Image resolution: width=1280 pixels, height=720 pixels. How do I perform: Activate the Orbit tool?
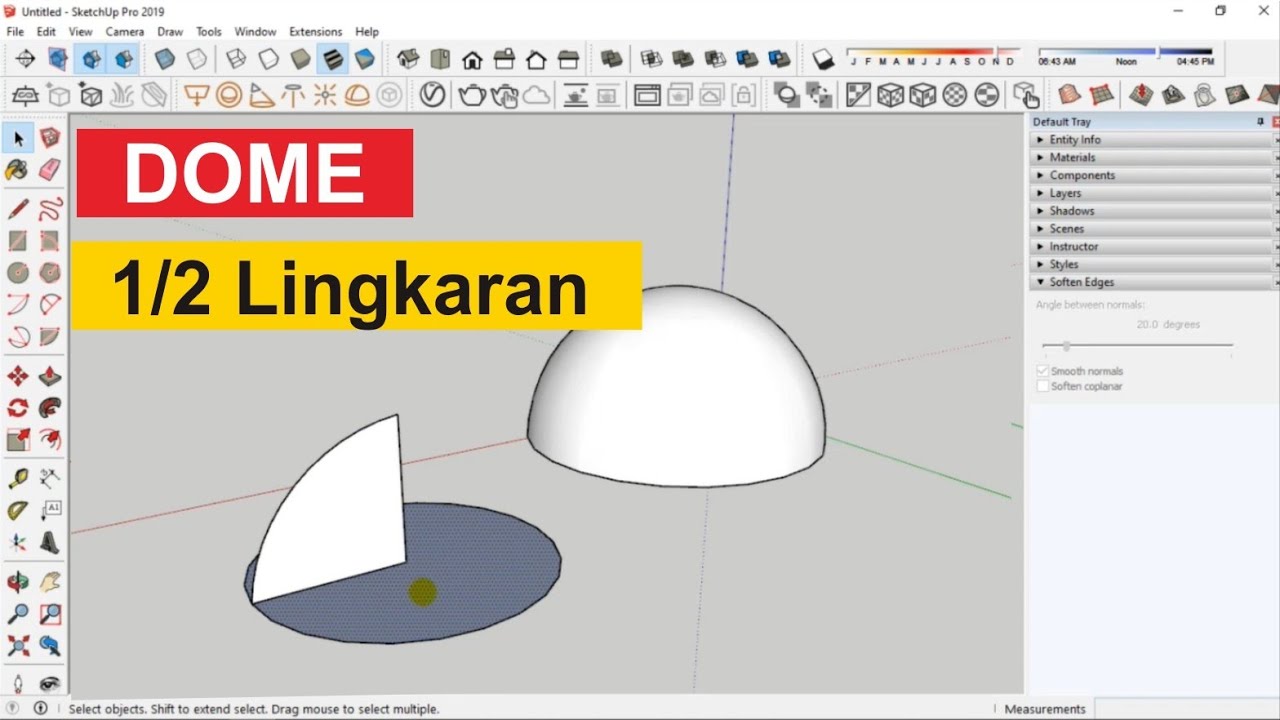18,582
